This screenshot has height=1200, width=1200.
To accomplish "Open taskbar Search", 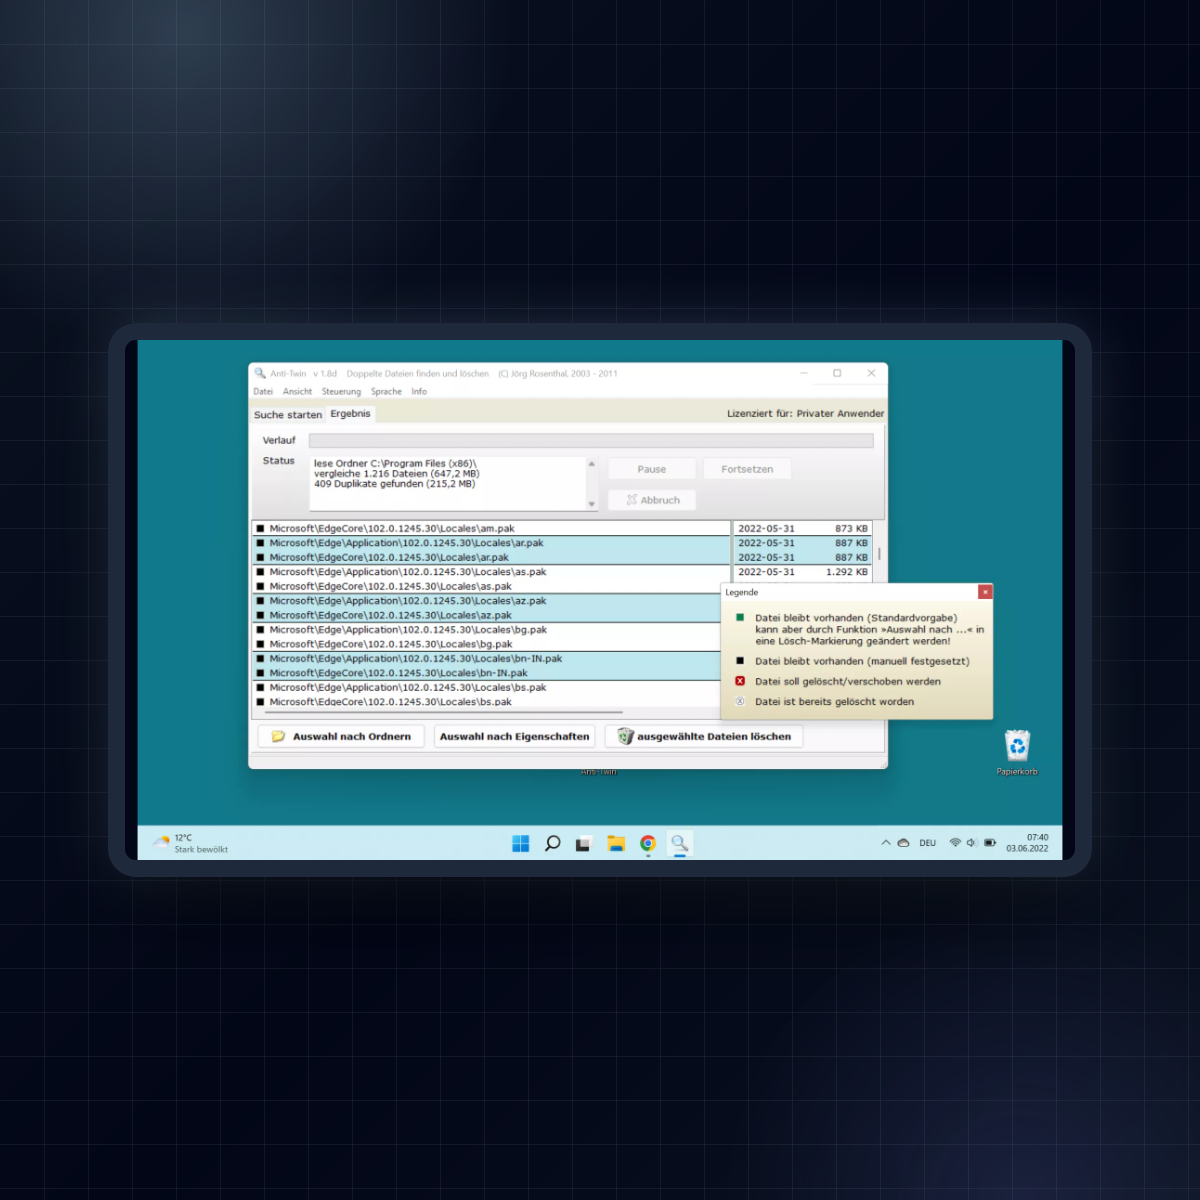I will [x=552, y=844].
